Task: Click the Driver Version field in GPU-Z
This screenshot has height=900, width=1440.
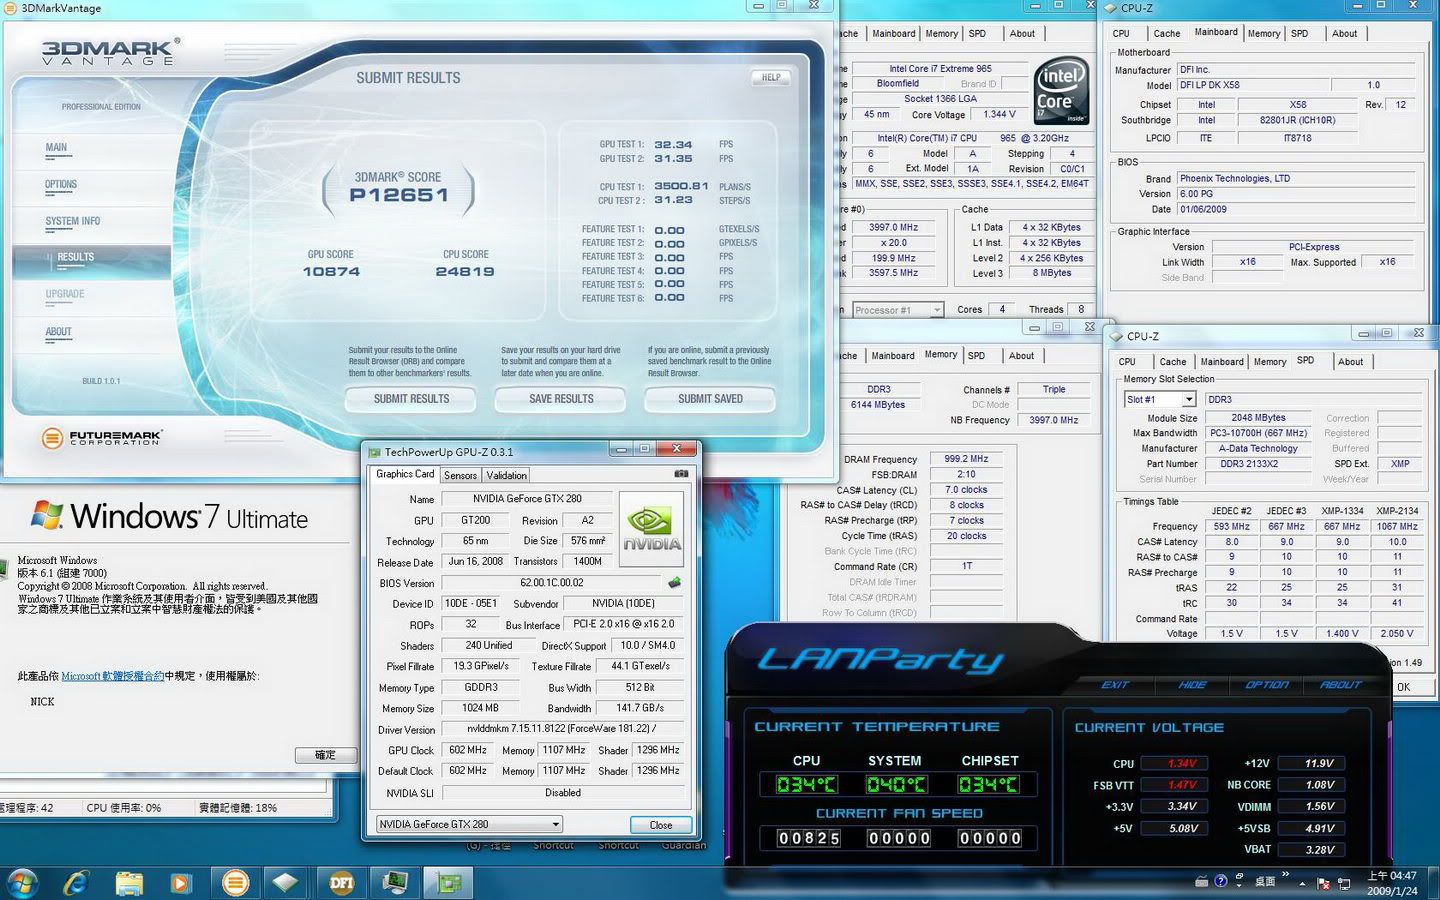Action: point(562,729)
